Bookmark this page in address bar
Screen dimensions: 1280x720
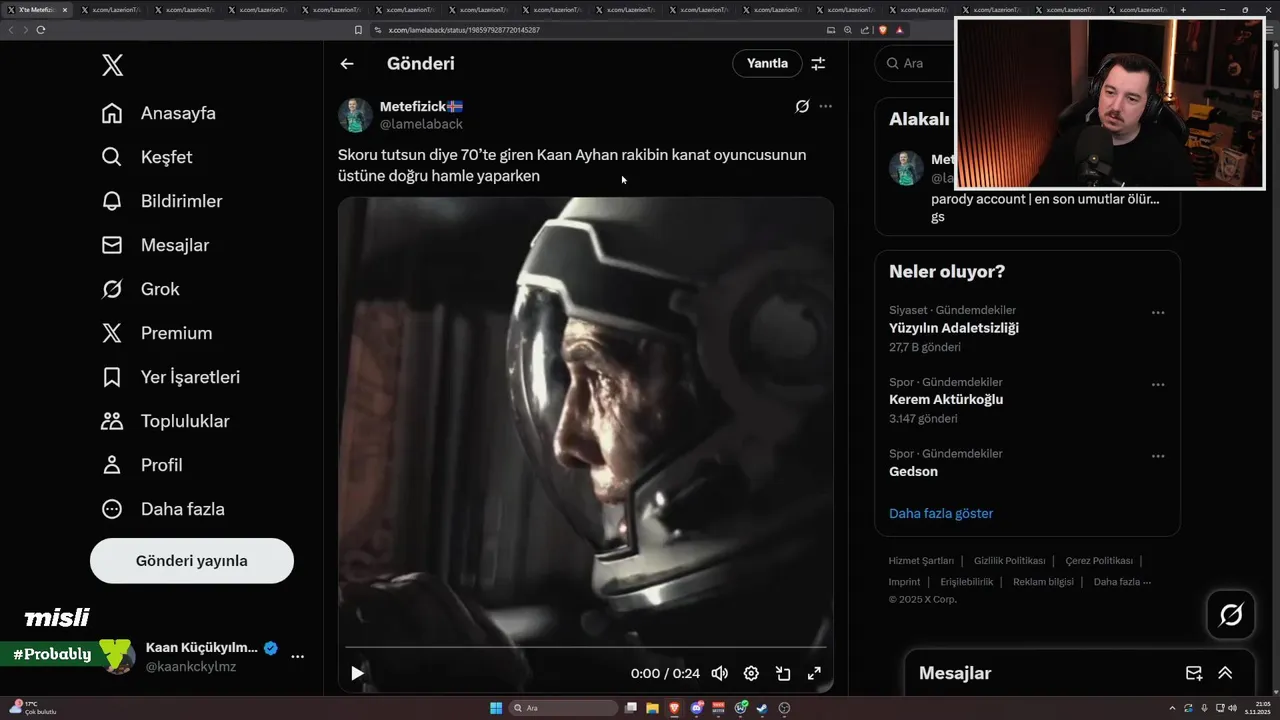point(359,30)
